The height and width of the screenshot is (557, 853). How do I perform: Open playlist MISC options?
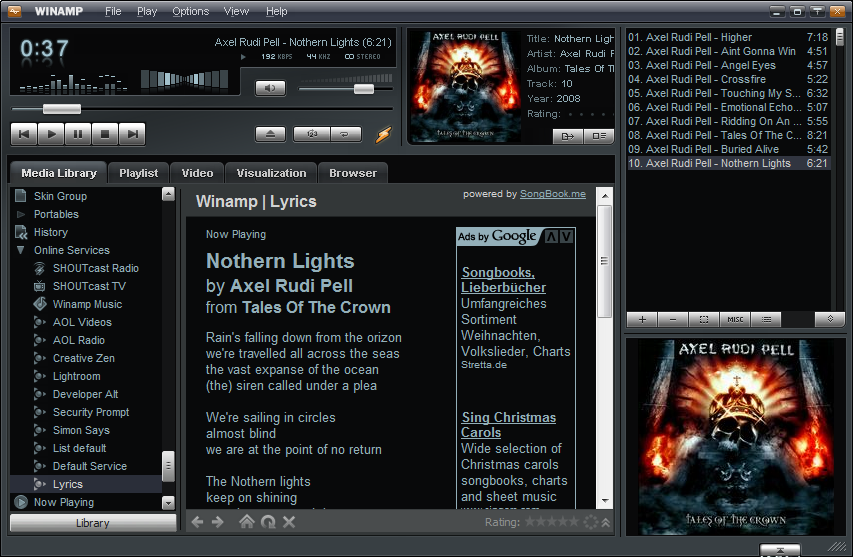pos(735,320)
